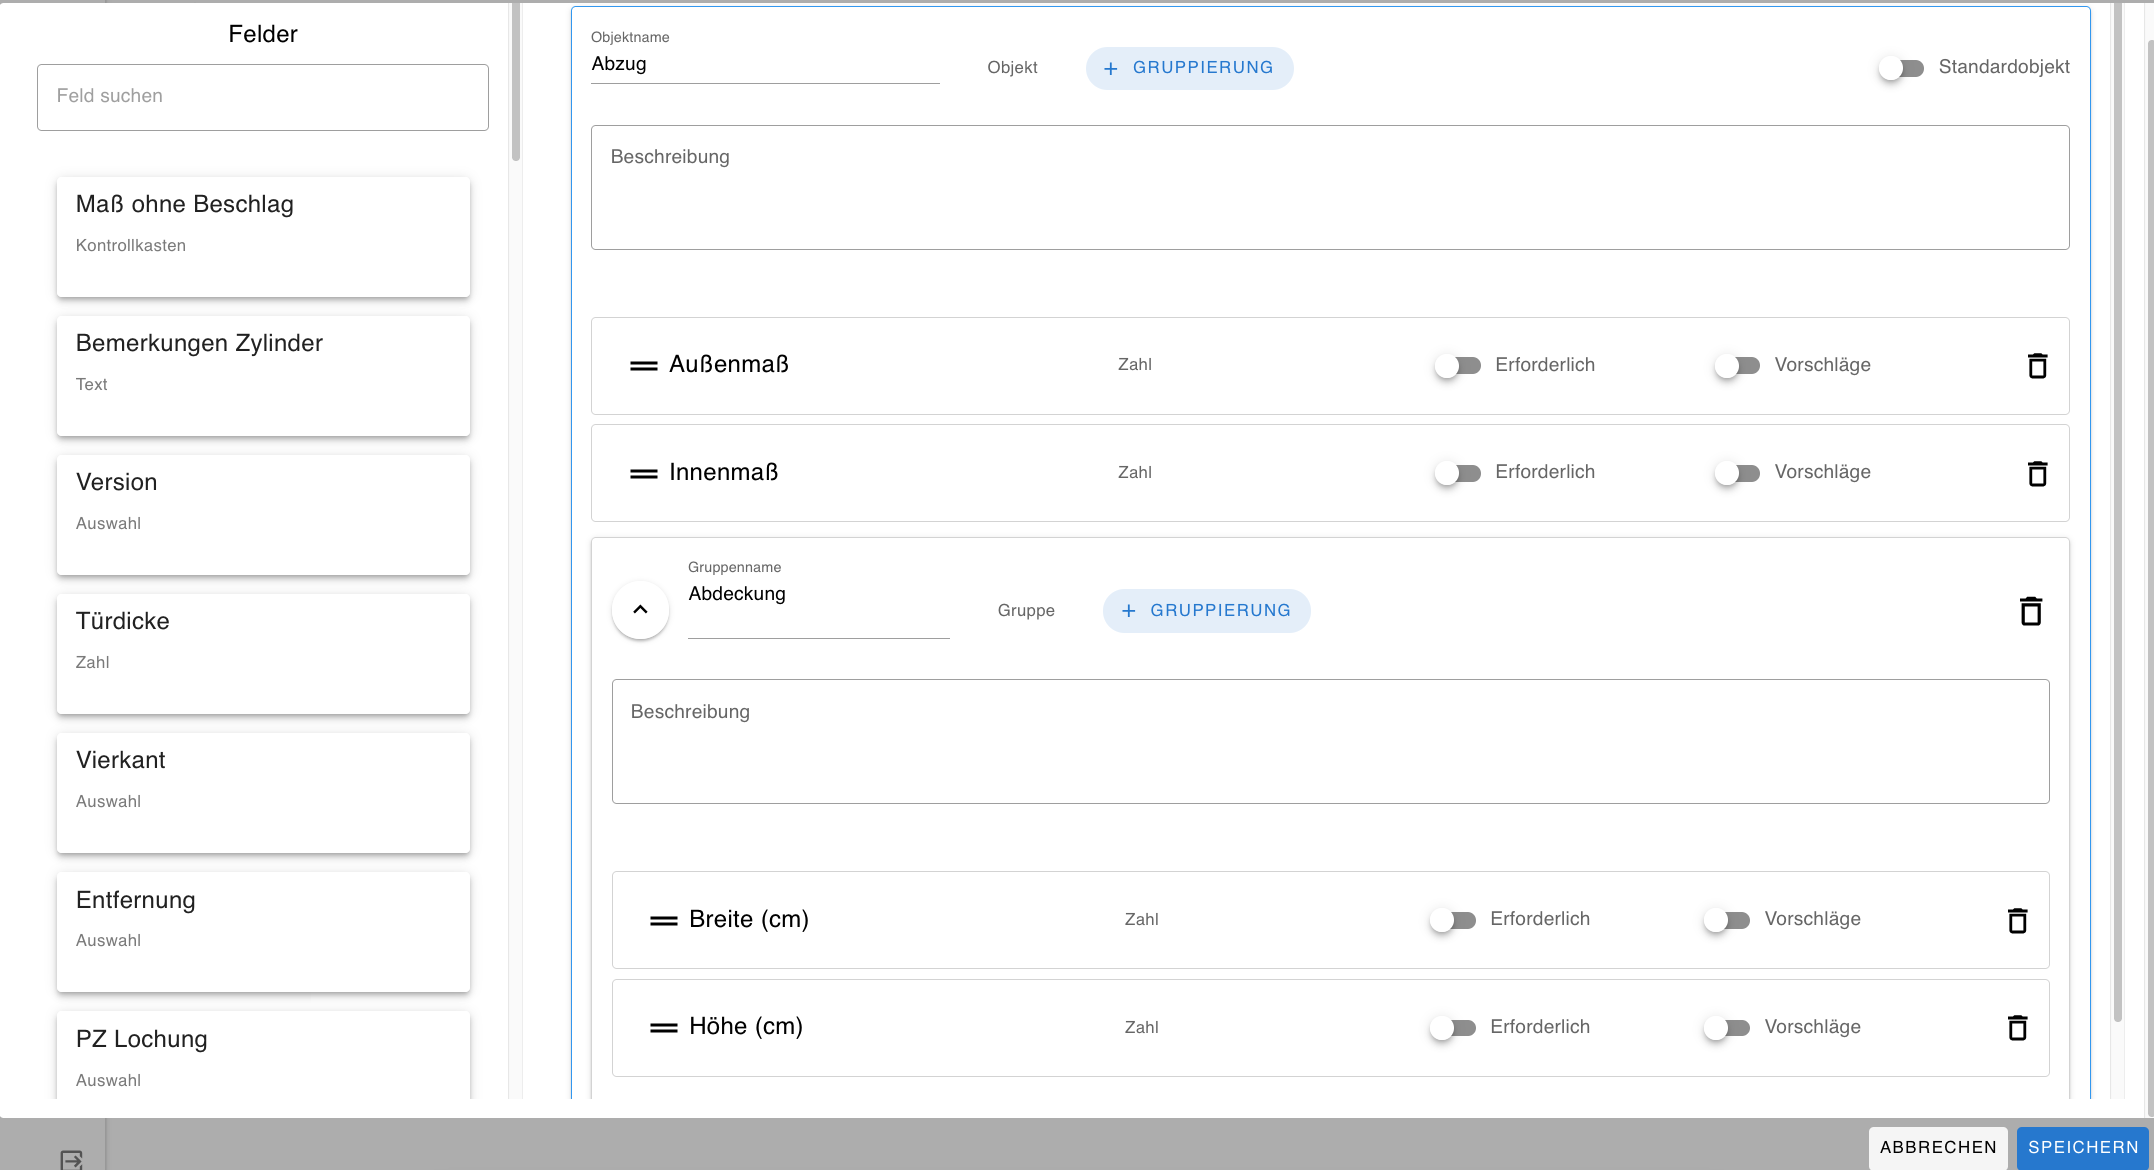Viewport: 2154px width, 1170px height.
Task: Delete the Abdeckung group with trash icon
Action: click(x=2030, y=611)
